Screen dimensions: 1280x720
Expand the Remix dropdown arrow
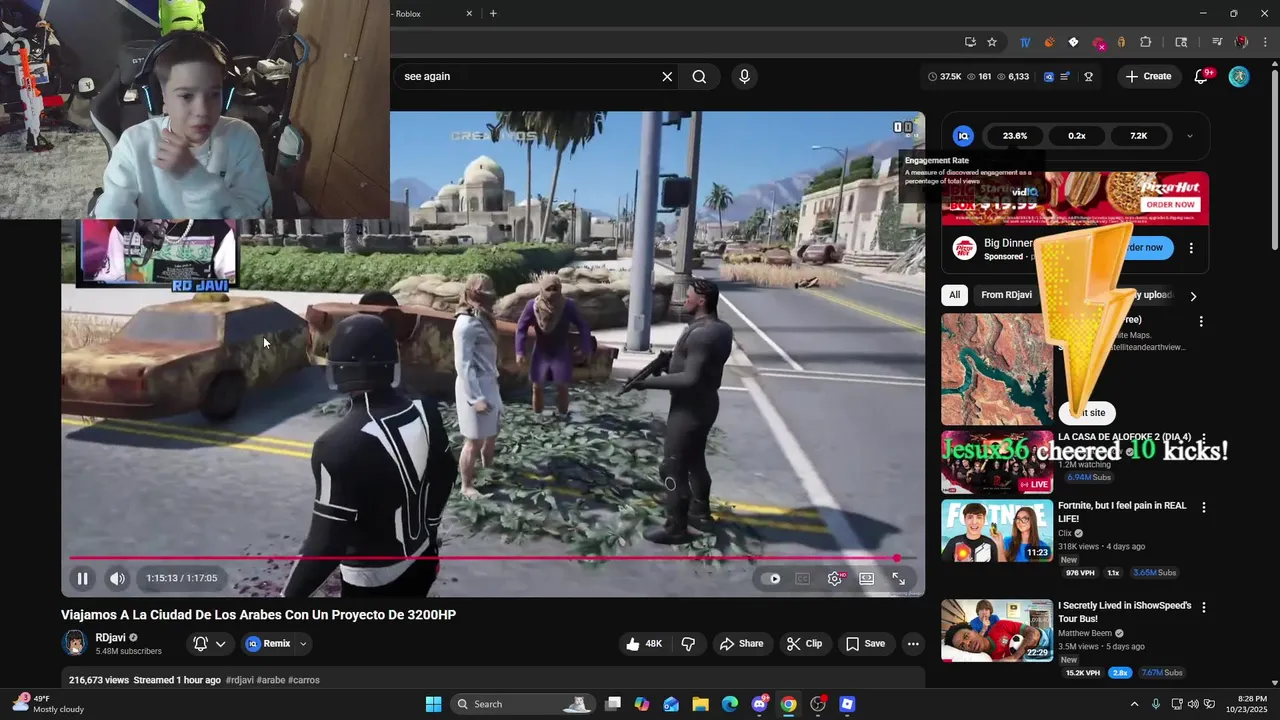(303, 644)
